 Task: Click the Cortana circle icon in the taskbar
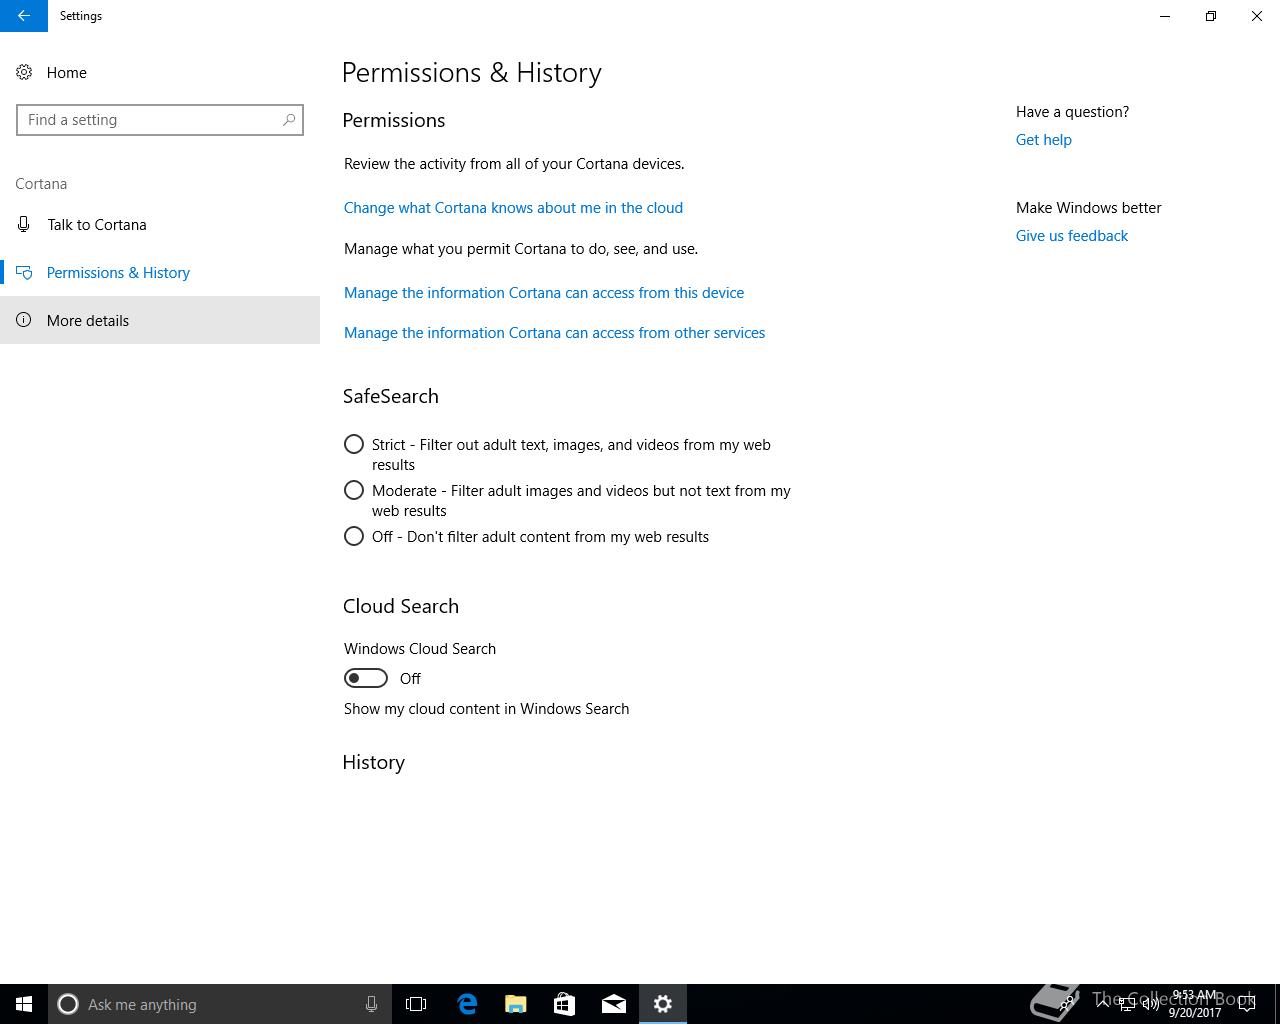[x=68, y=1004]
